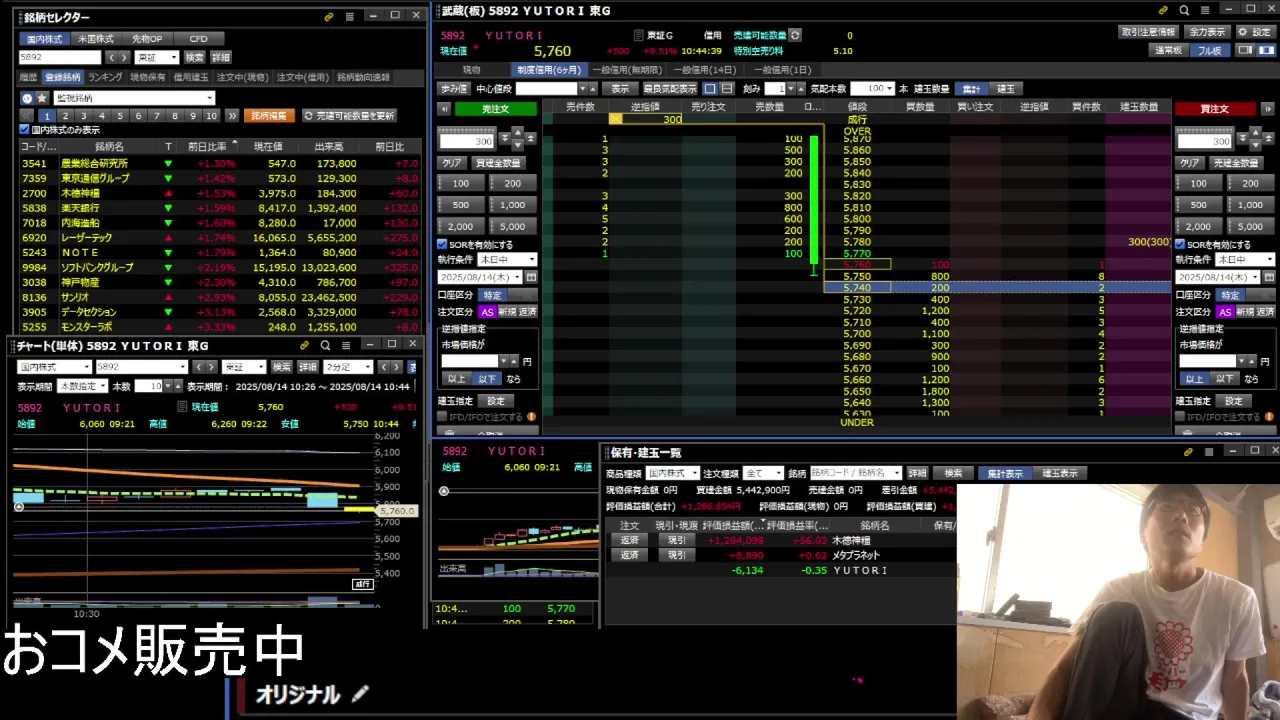The width and height of the screenshot is (1280, 720).
Task: Enable sell-side IFD/IFOで注文する checkbox
Action: click(x=442, y=417)
